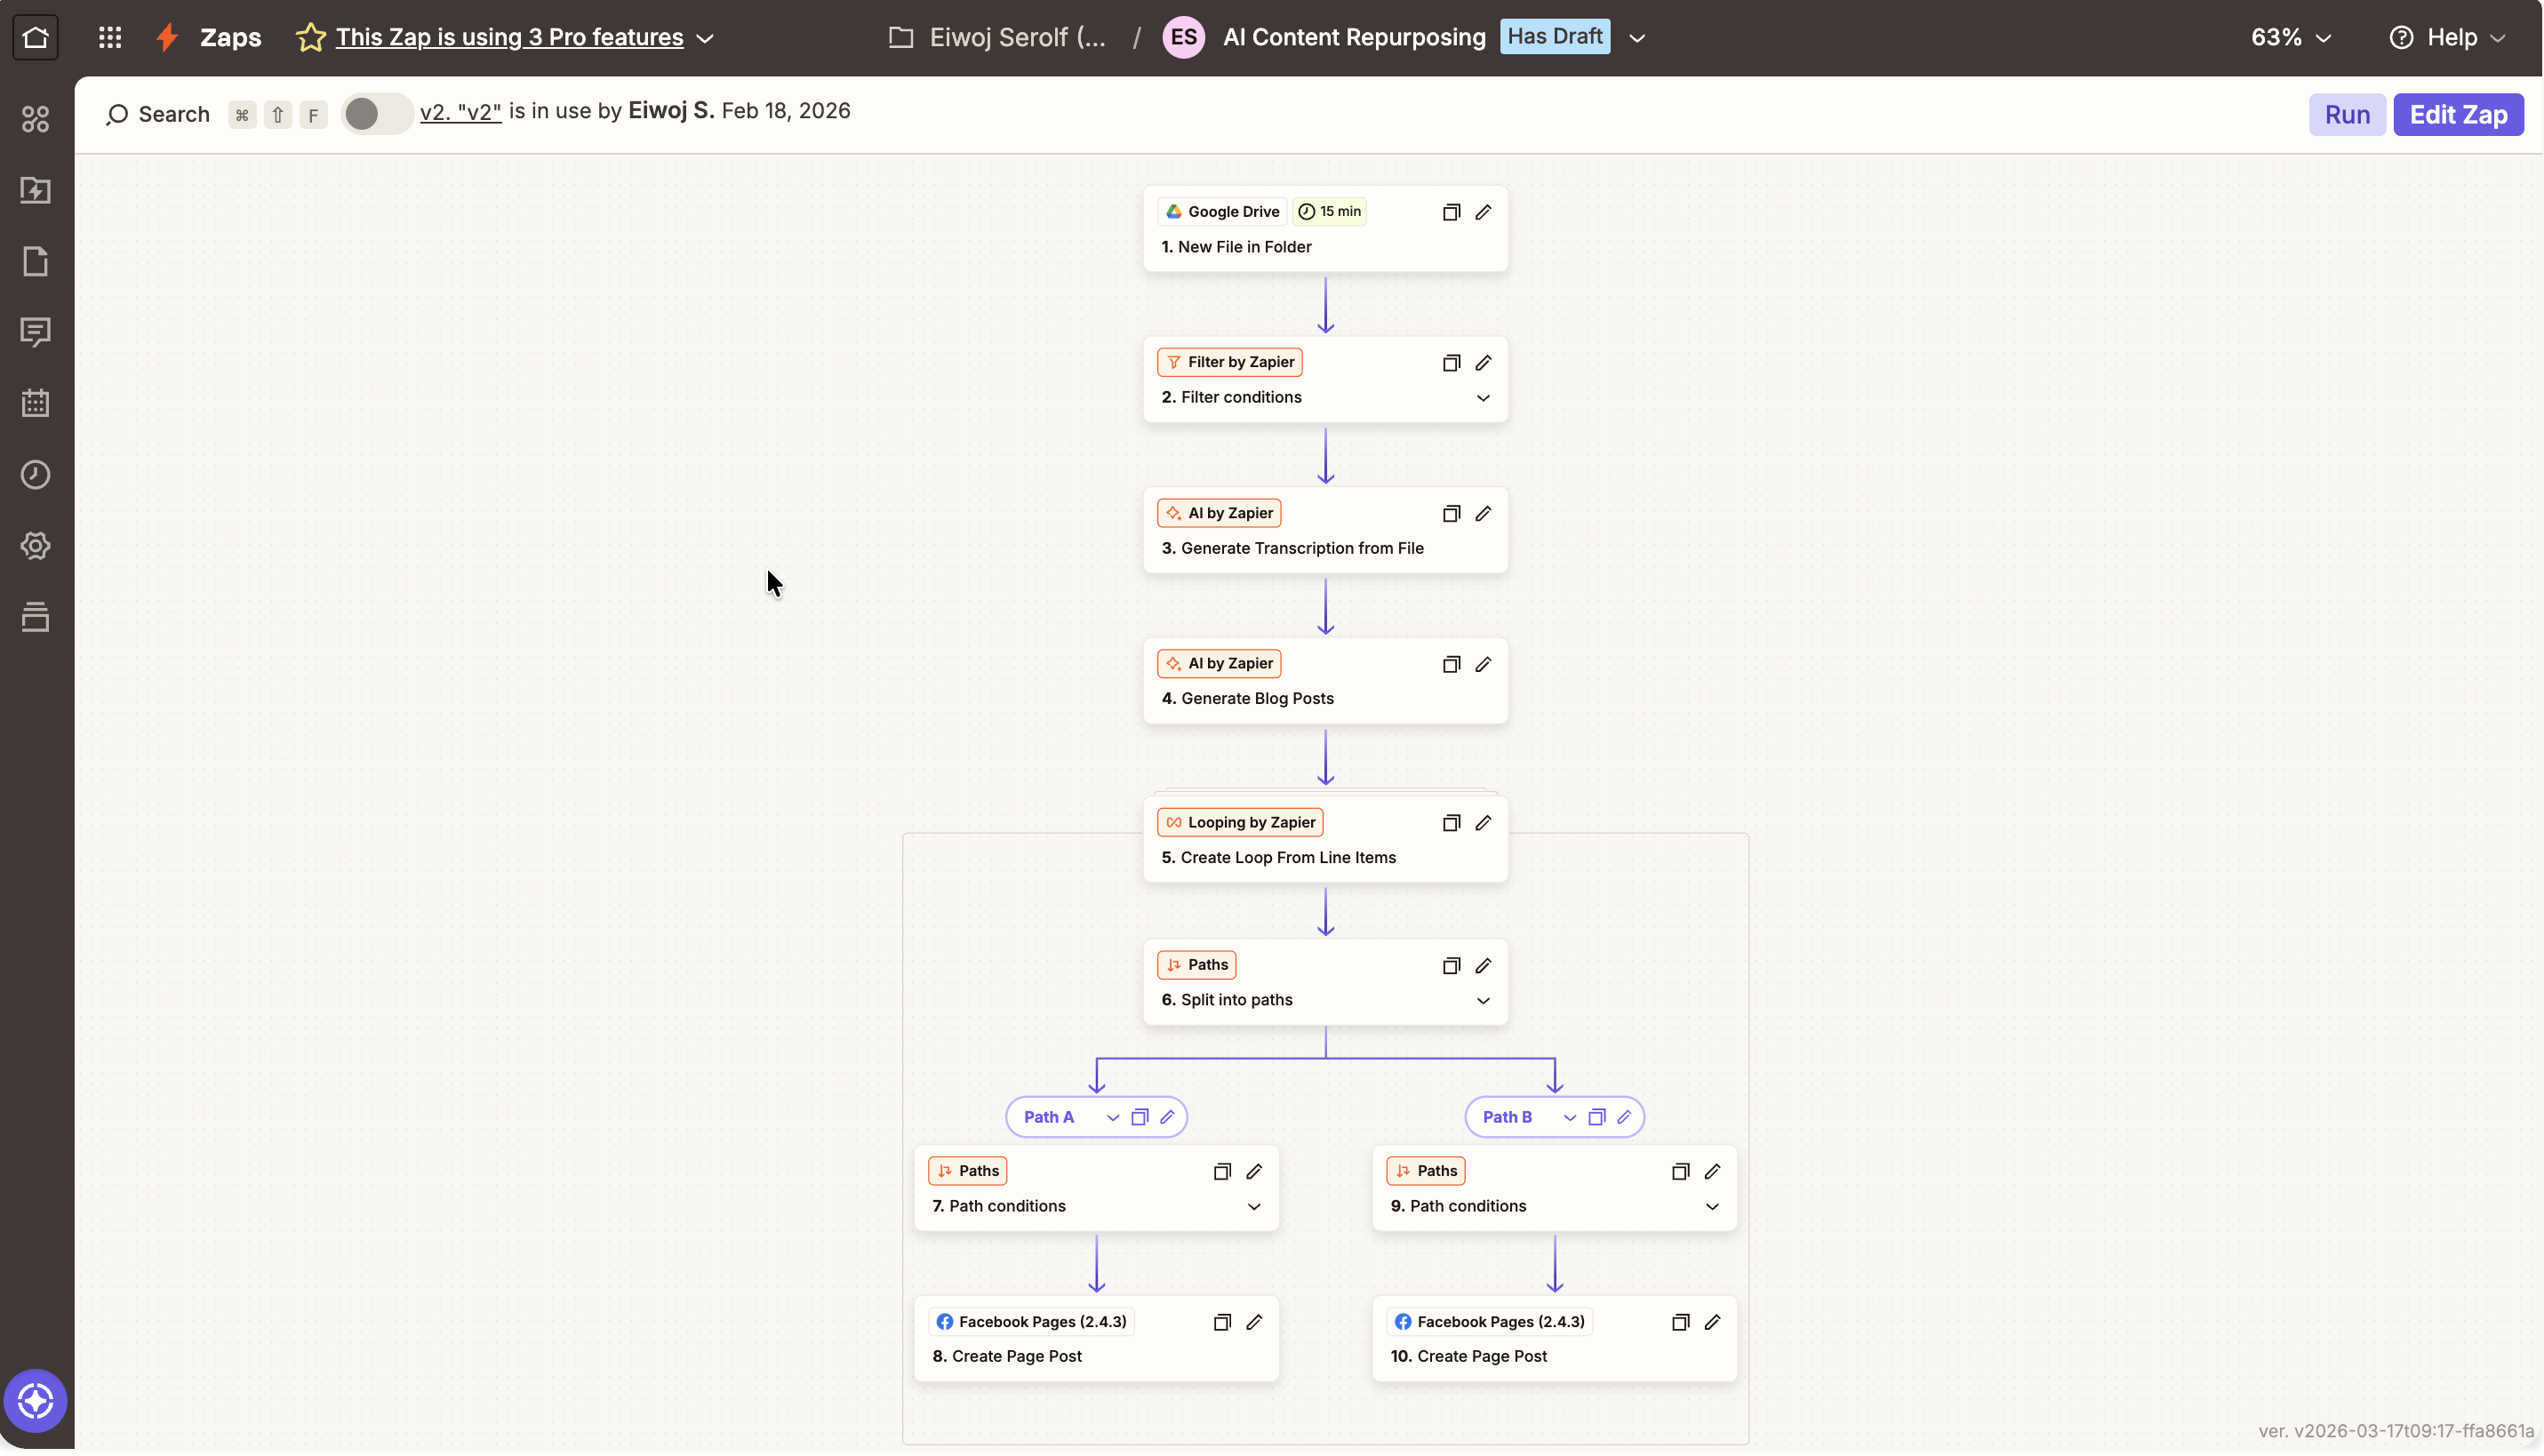Click the calendar icon in left sidebar
This screenshot has width=2544, height=1456.
click(35, 404)
